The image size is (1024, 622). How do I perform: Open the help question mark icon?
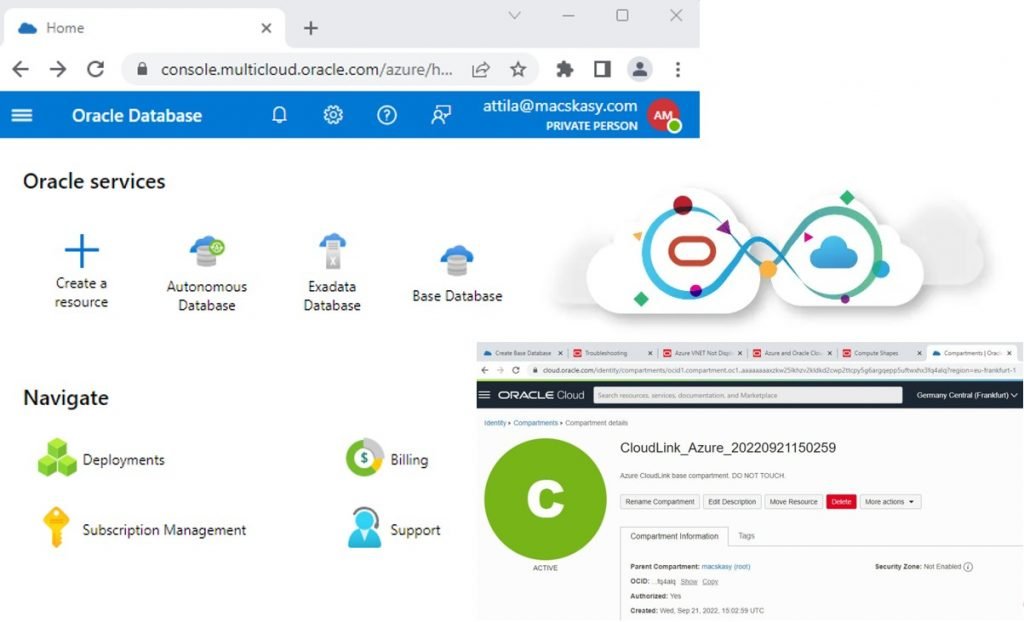coord(387,115)
